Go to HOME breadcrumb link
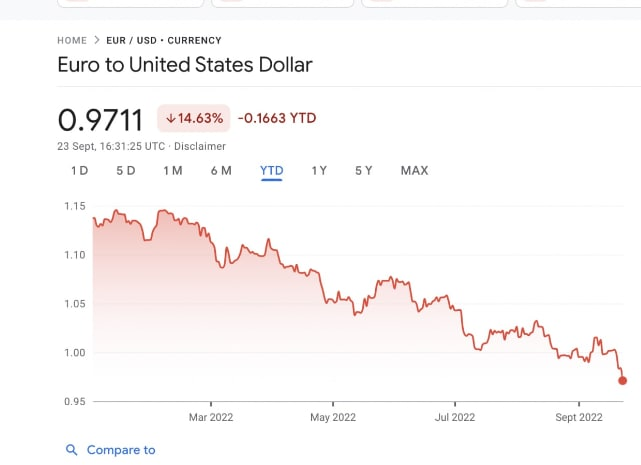The image size is (641, 465). [72, 41]
